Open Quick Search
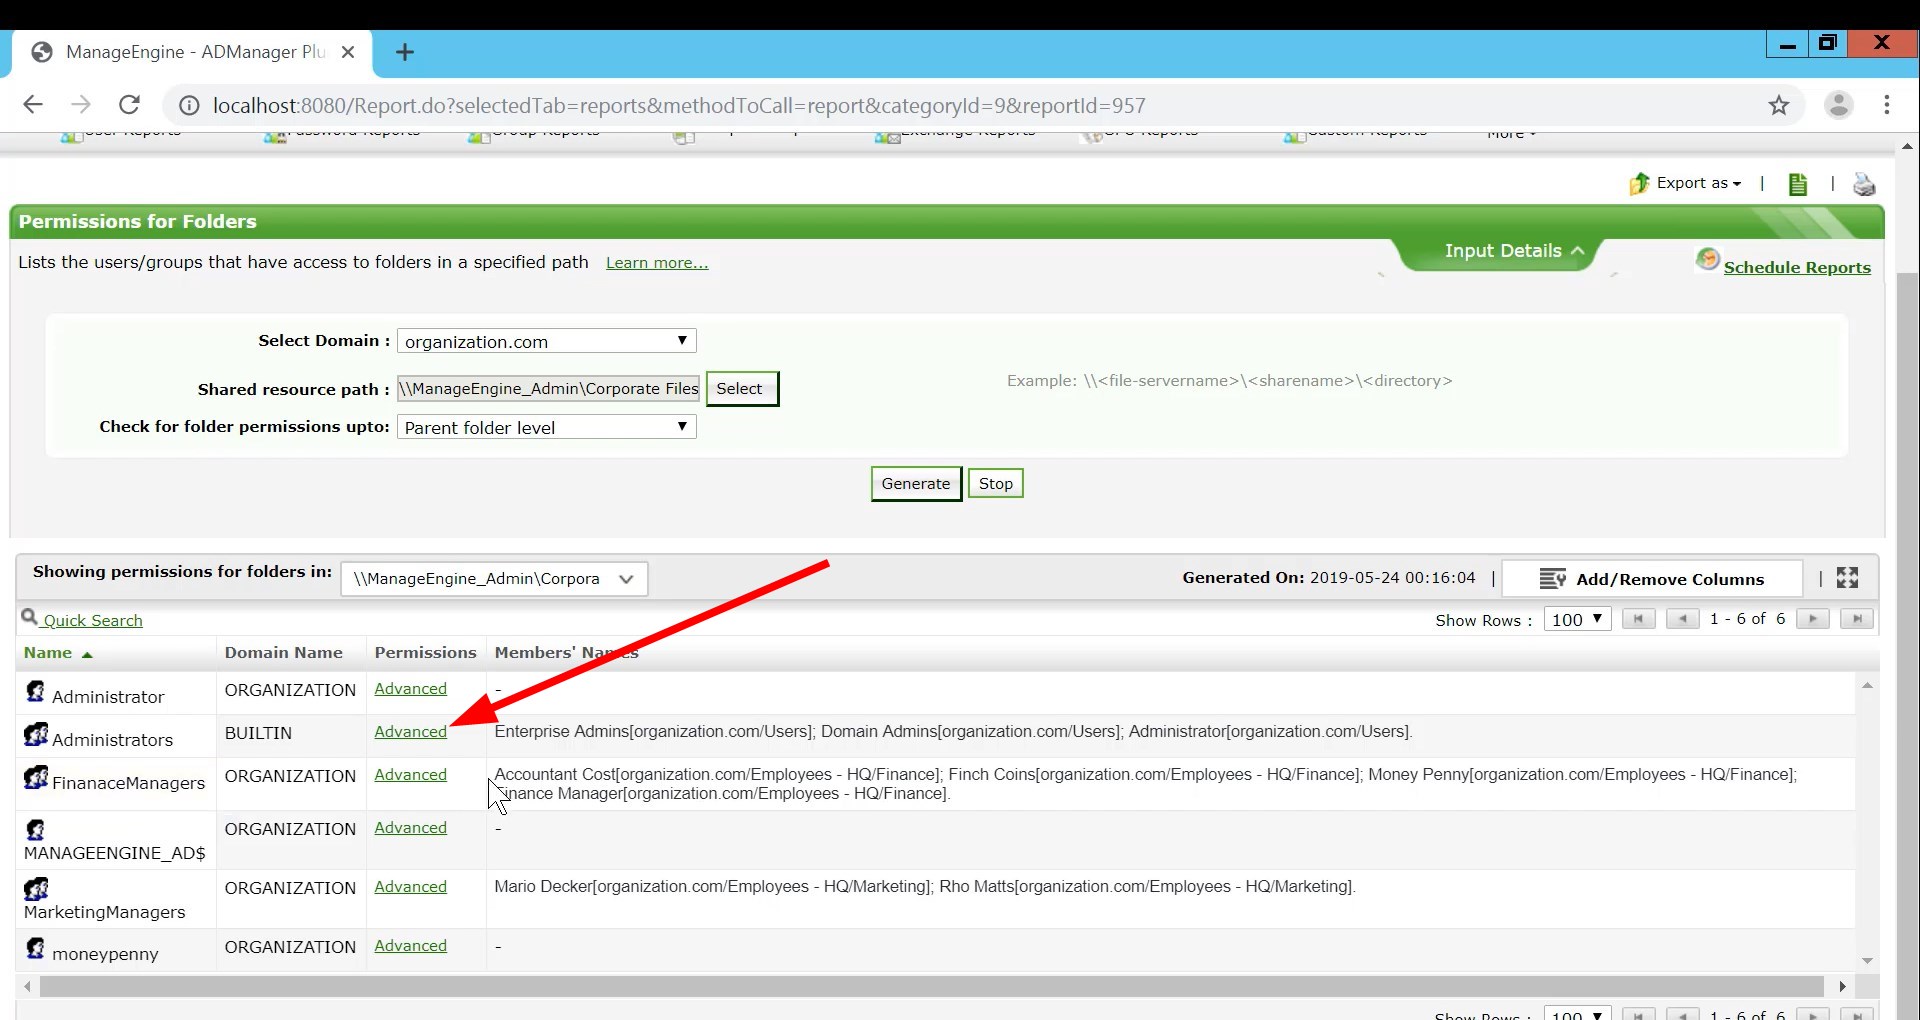The image size is (1920, 1020). [x=93, y=620]
